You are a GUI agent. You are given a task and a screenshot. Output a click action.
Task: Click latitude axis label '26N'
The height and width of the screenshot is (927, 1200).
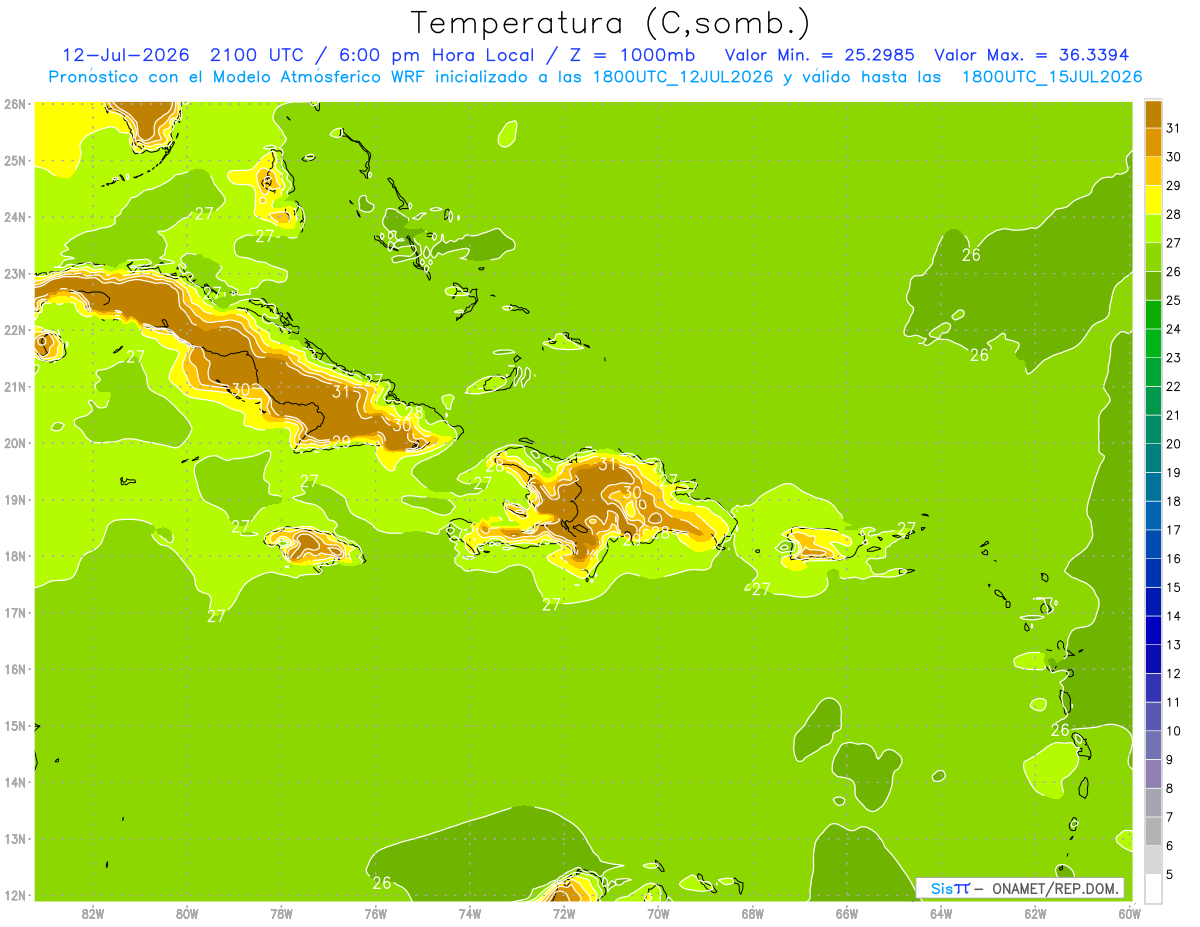coord(14,104)
